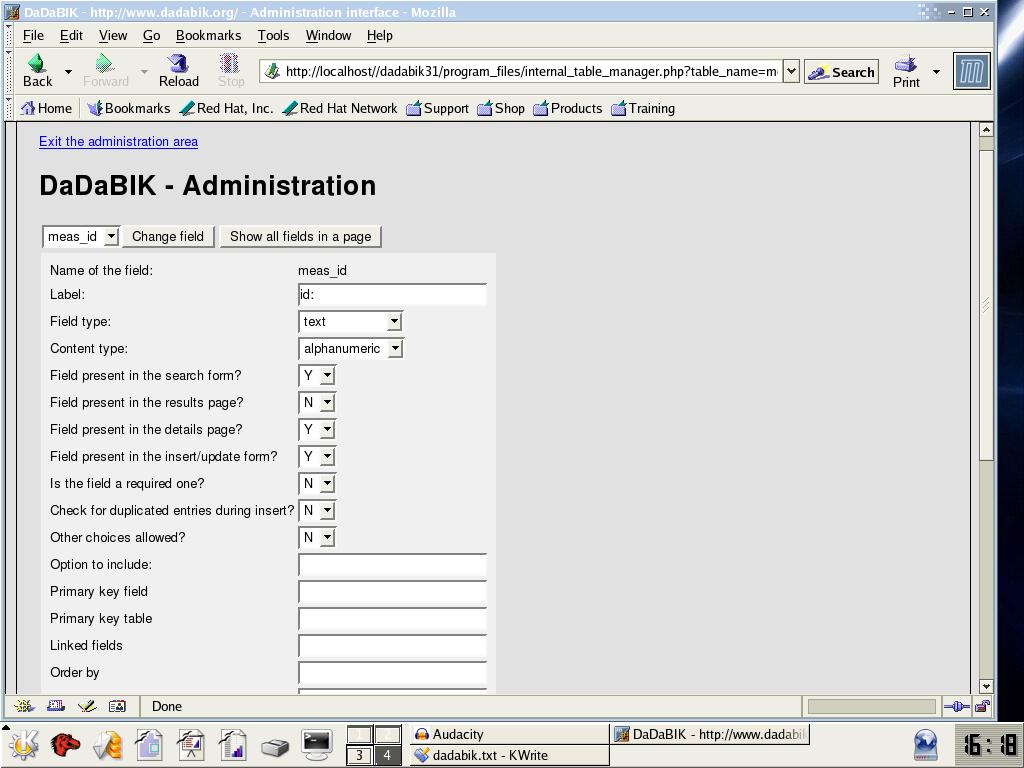Open the Field type dropdown
Image resolution: width=1024 pixels, height=768 pixels.
[350, 321]
